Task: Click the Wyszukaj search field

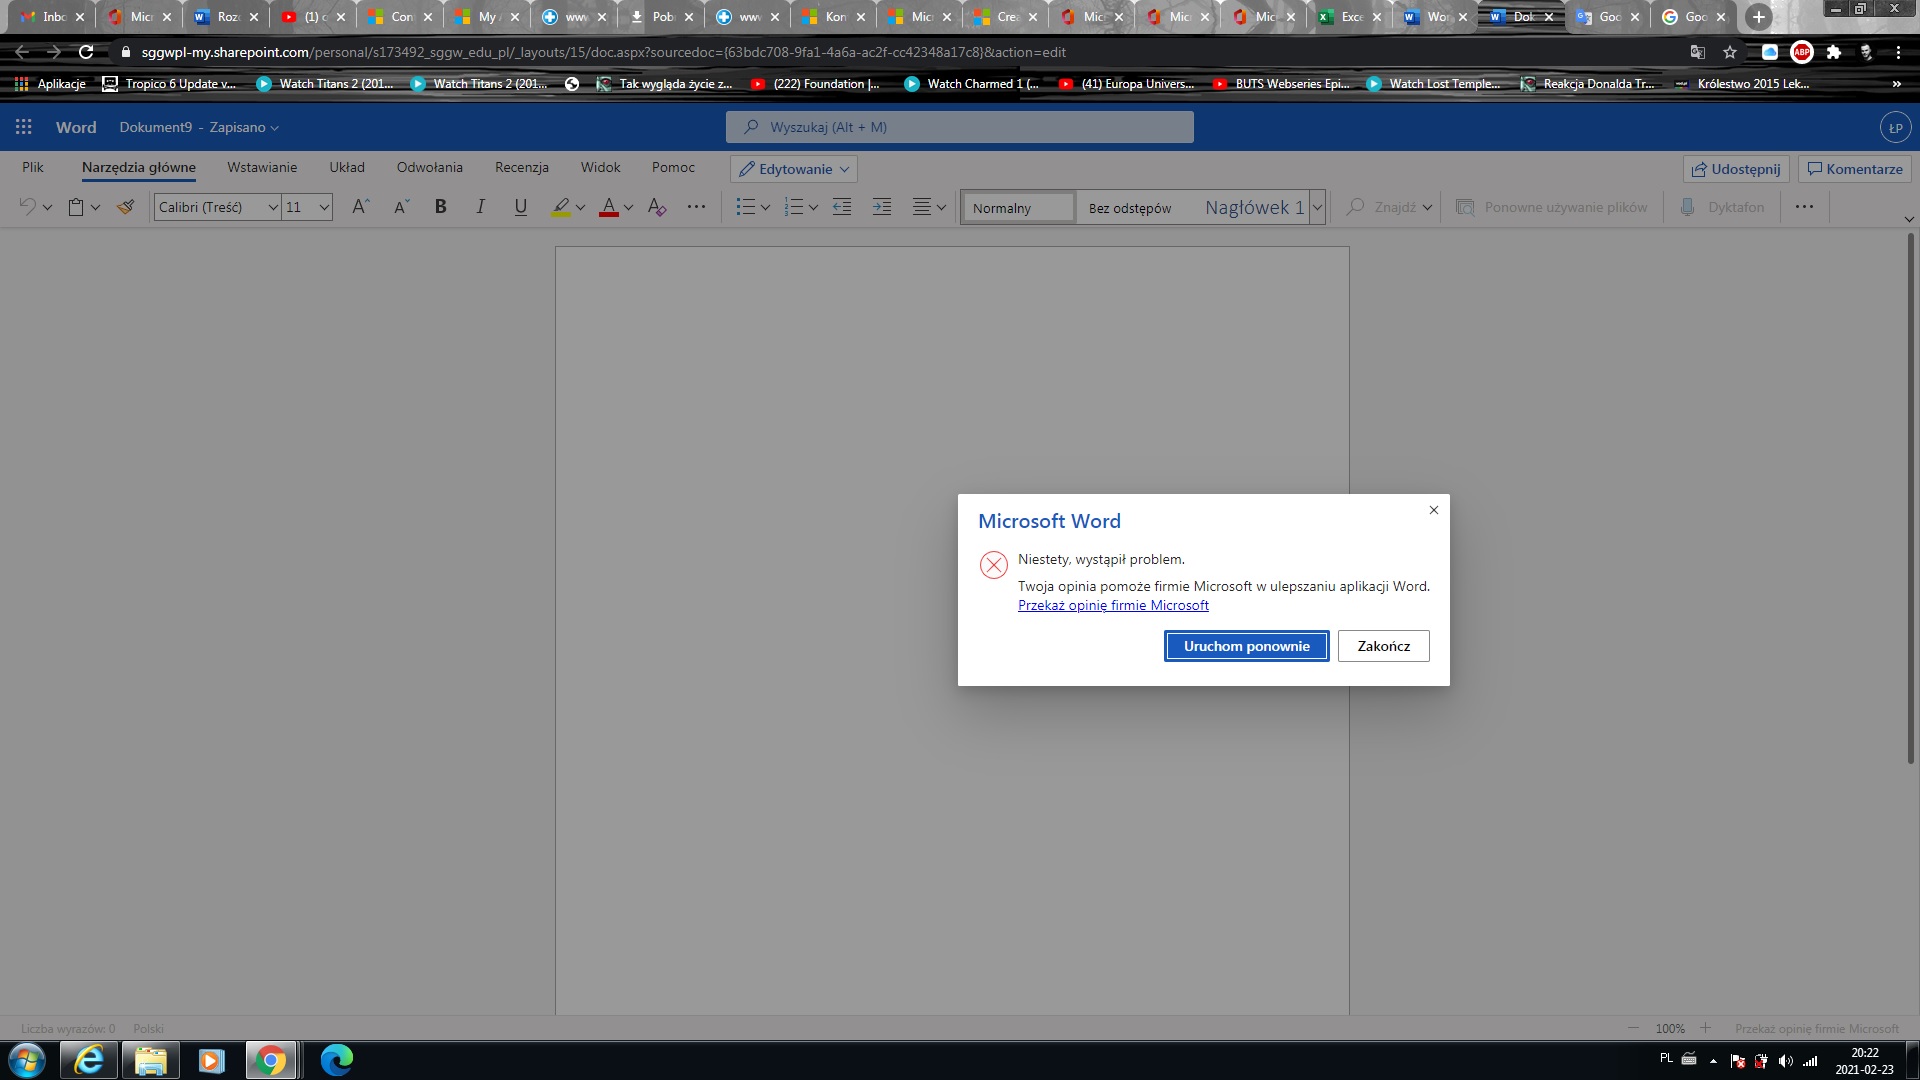Action: point(960,127)
